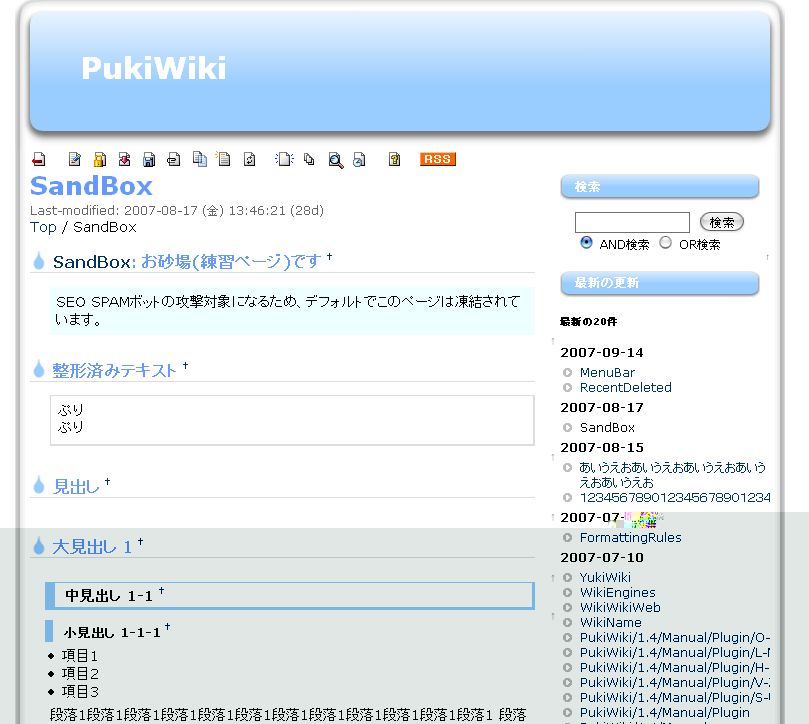809x724 pixels.
Task: Click the sidebar search text field
Action: [x=632, y=222]
